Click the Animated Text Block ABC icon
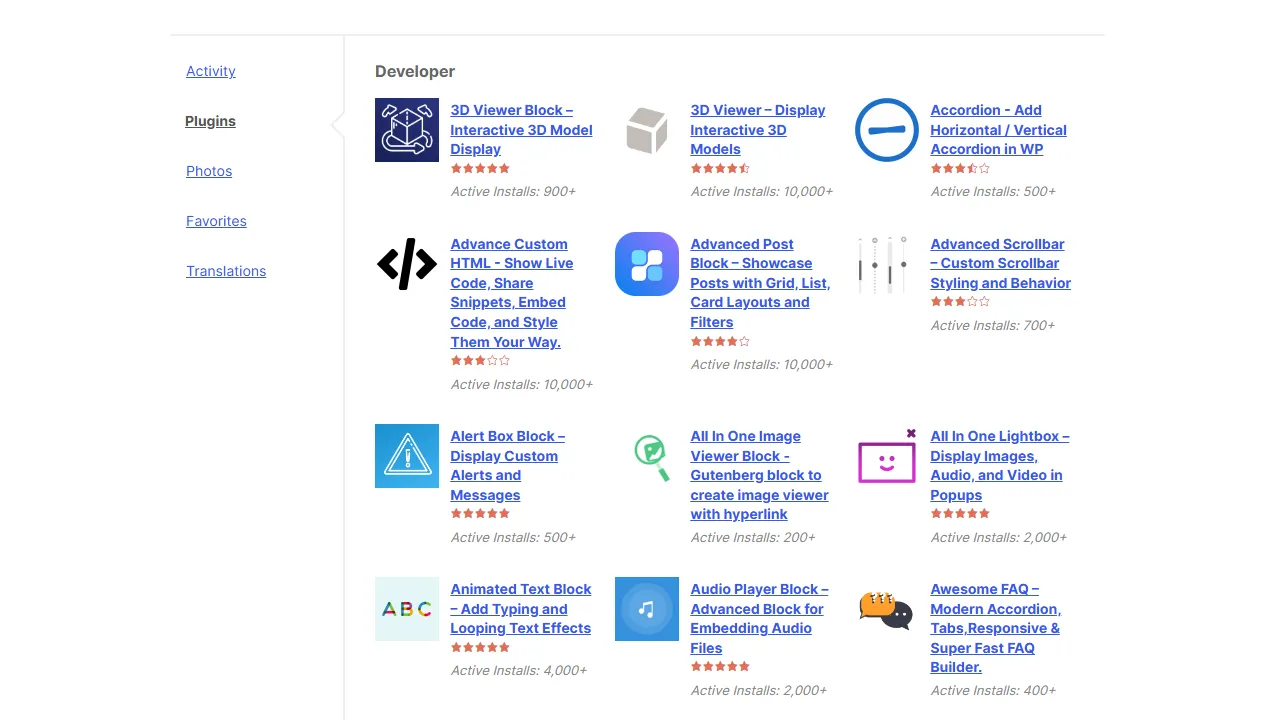Image resolution: width=1280 pixels, height=720 pixels. pyautogui.click(x=406, y=608)
